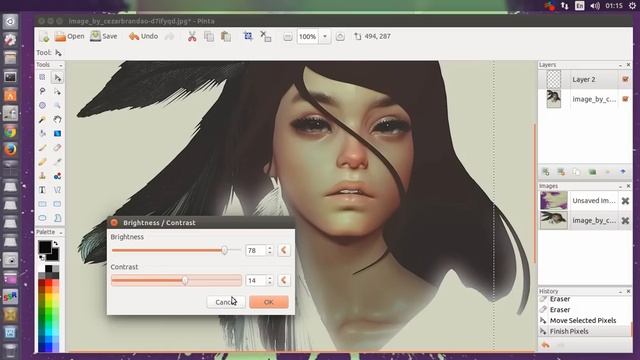Click the Copy icon in toolbar

[x=209, y=36]
